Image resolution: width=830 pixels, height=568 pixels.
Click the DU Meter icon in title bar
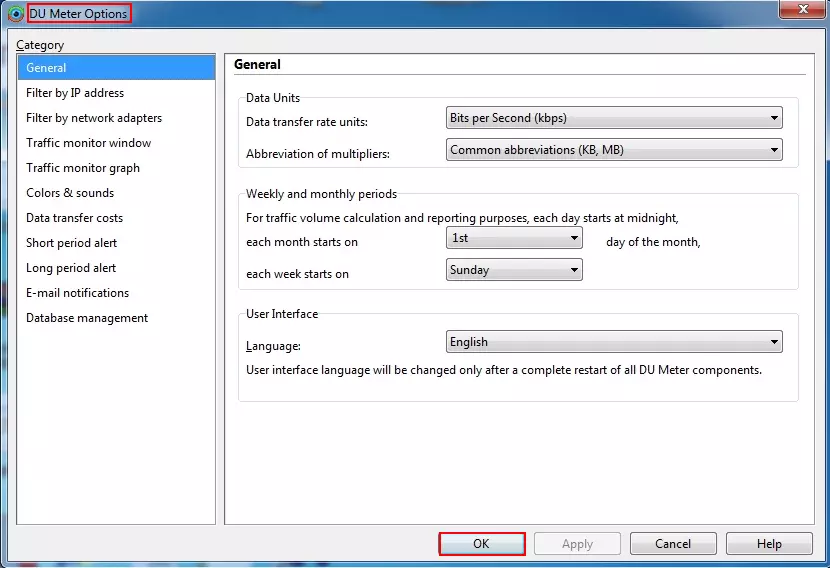(16, 14)
